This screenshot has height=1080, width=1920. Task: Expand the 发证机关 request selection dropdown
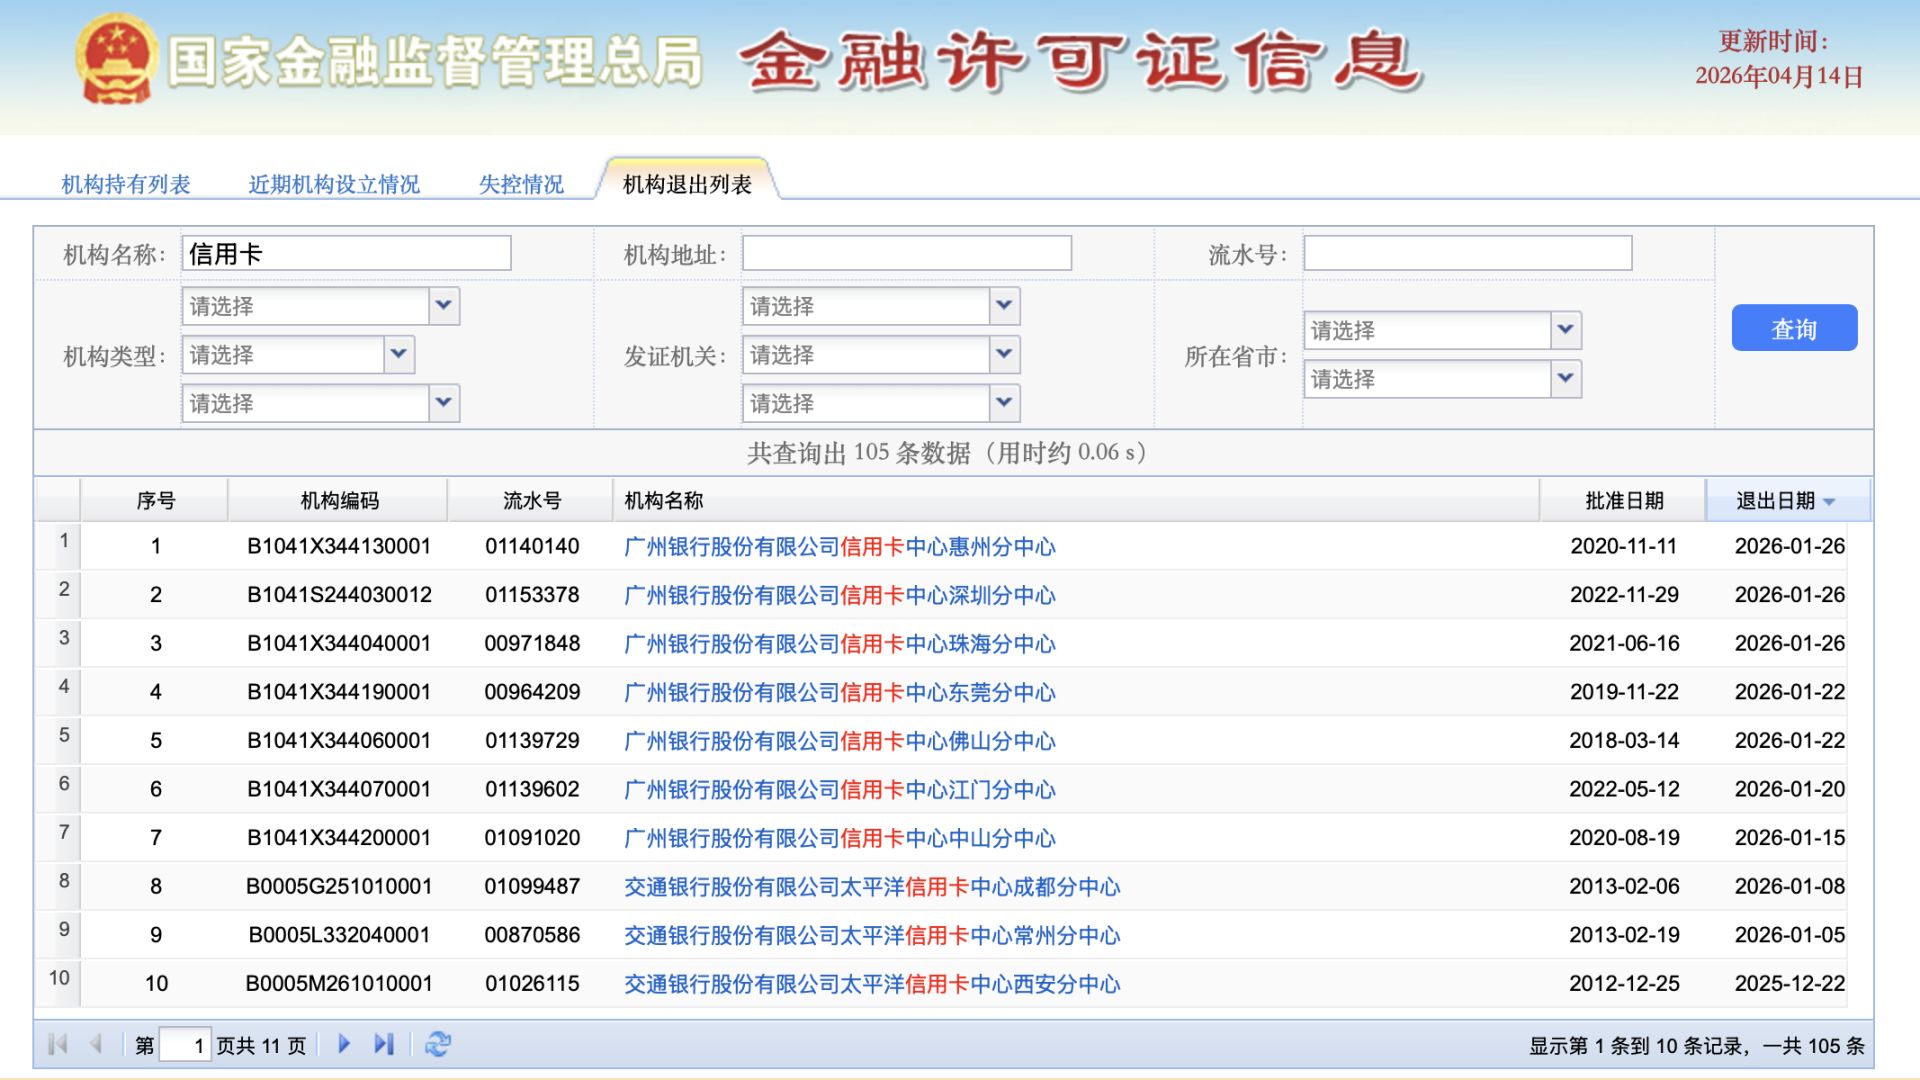[x=880, y=355]
